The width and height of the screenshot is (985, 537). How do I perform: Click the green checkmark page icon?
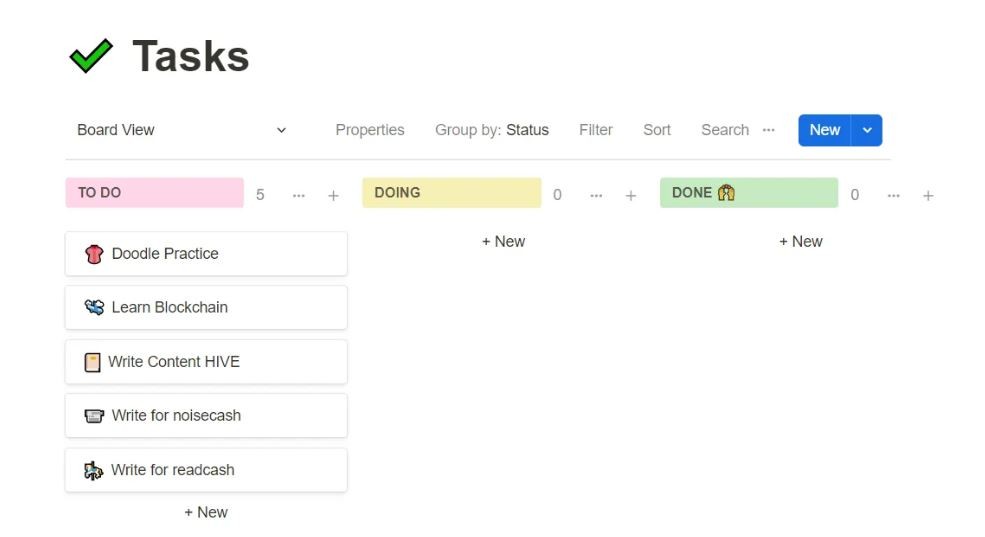click(x=91, y=56)
